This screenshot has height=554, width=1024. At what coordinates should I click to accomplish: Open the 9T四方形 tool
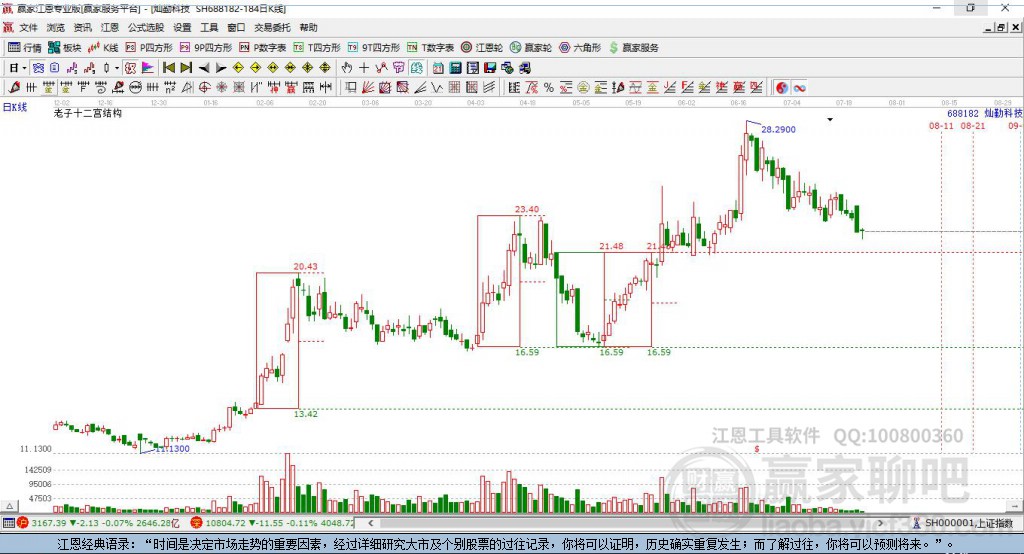(x=374, y=48)
